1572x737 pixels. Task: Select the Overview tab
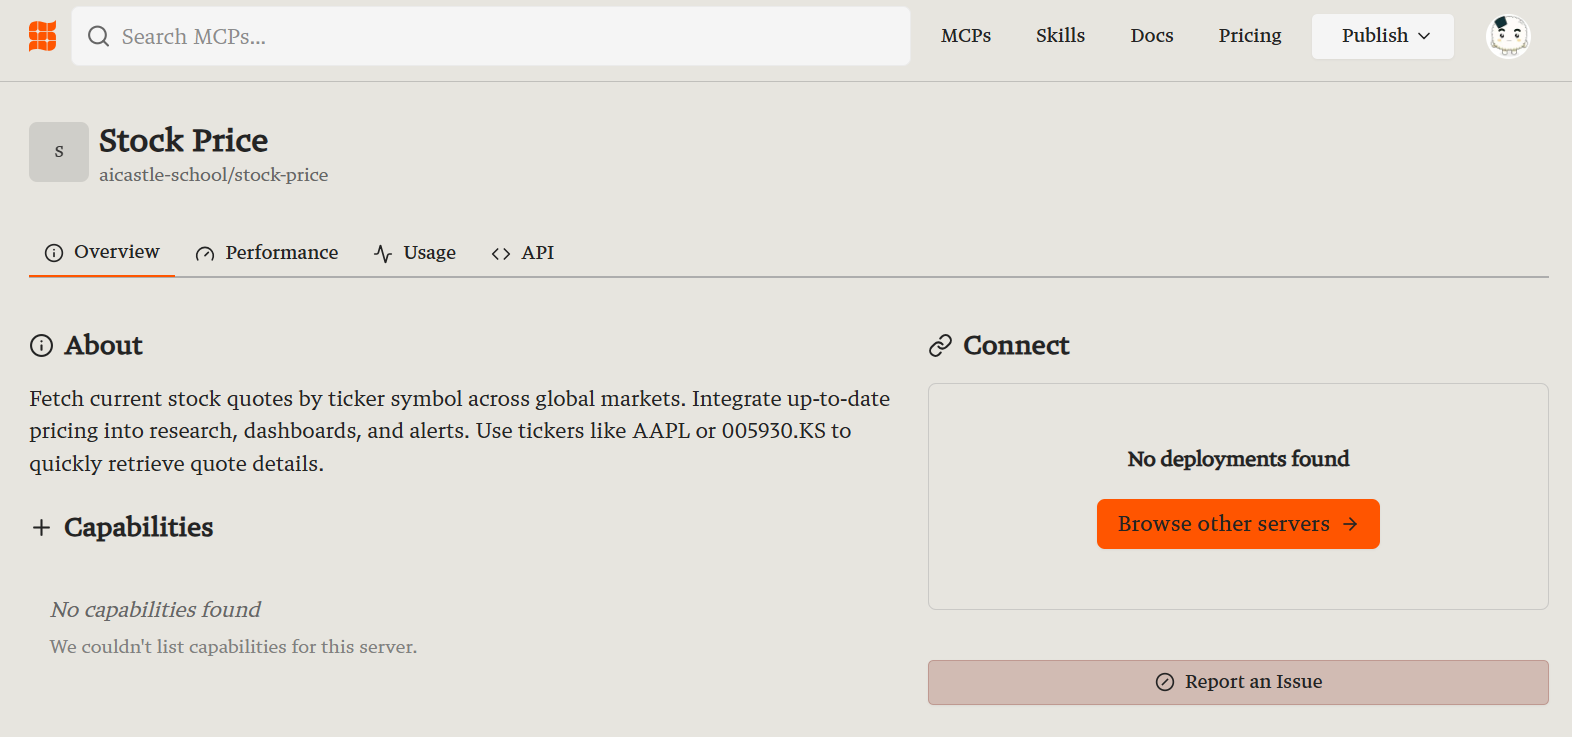click(102, 252)
